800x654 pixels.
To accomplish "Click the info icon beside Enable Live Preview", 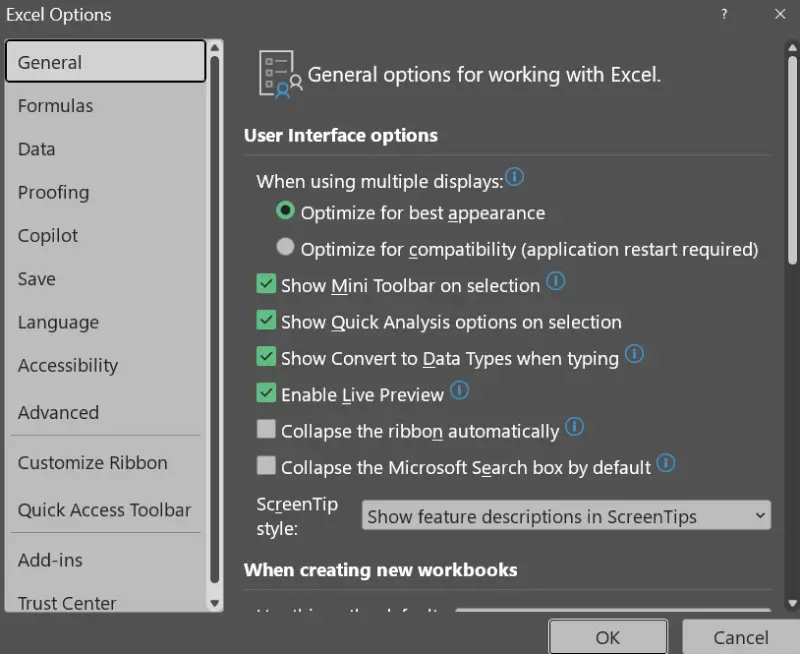I will tap(459, 391).
